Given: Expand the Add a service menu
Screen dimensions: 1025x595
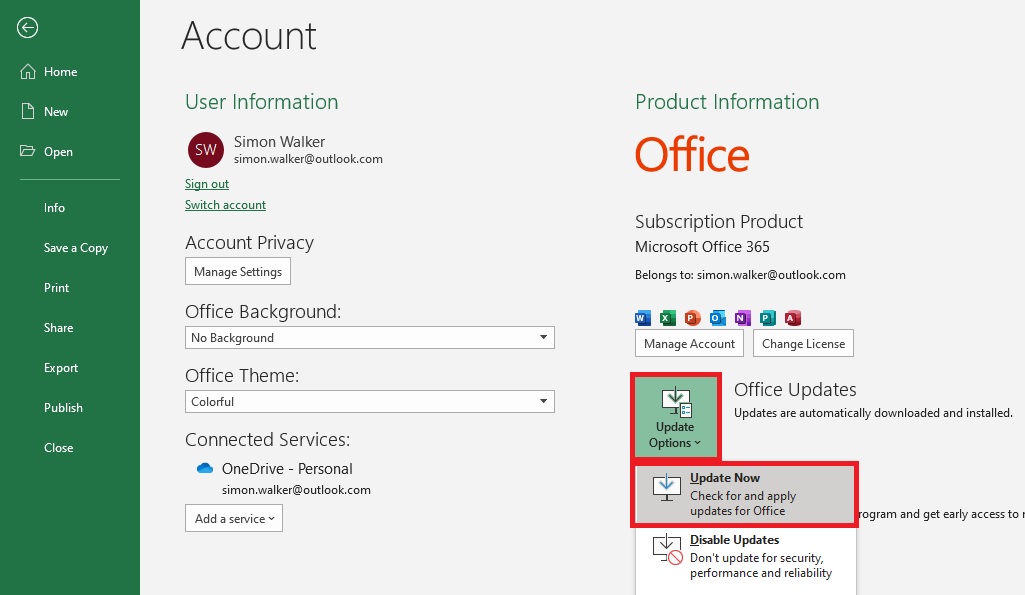Looking at the screenshot, I should click(234, 518).
